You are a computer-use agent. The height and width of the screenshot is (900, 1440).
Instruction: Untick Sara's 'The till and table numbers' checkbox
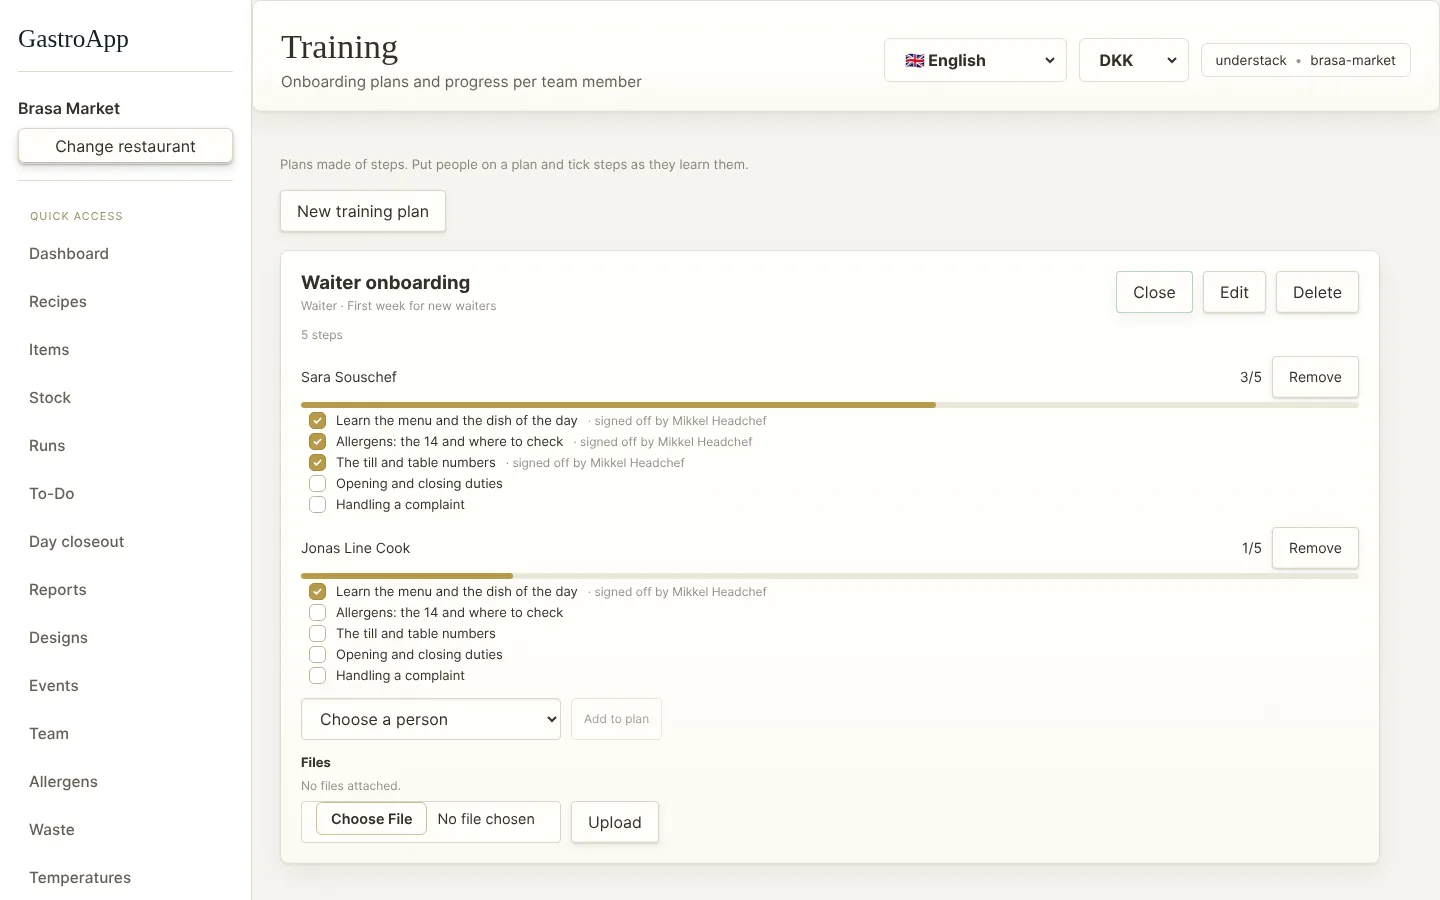pyautogui.click(x=317, y=463)
